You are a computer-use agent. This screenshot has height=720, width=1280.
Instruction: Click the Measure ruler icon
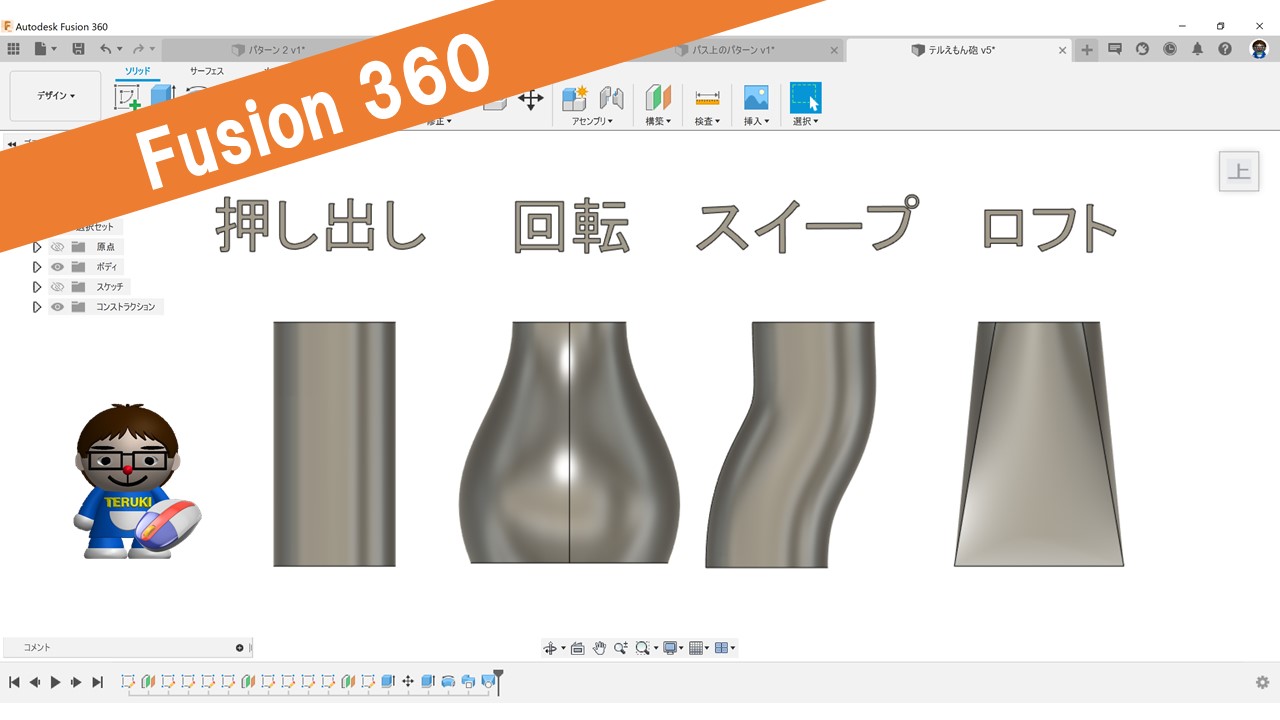pos(707,98)
